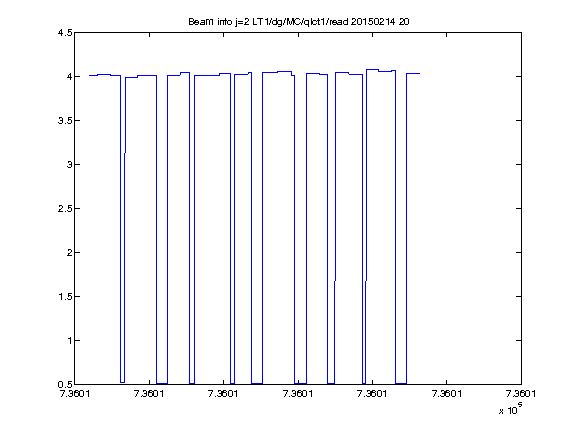
Task: Select the 1.5 y-axis tick label
Action: pyautogui.click(x=65, y=296)
